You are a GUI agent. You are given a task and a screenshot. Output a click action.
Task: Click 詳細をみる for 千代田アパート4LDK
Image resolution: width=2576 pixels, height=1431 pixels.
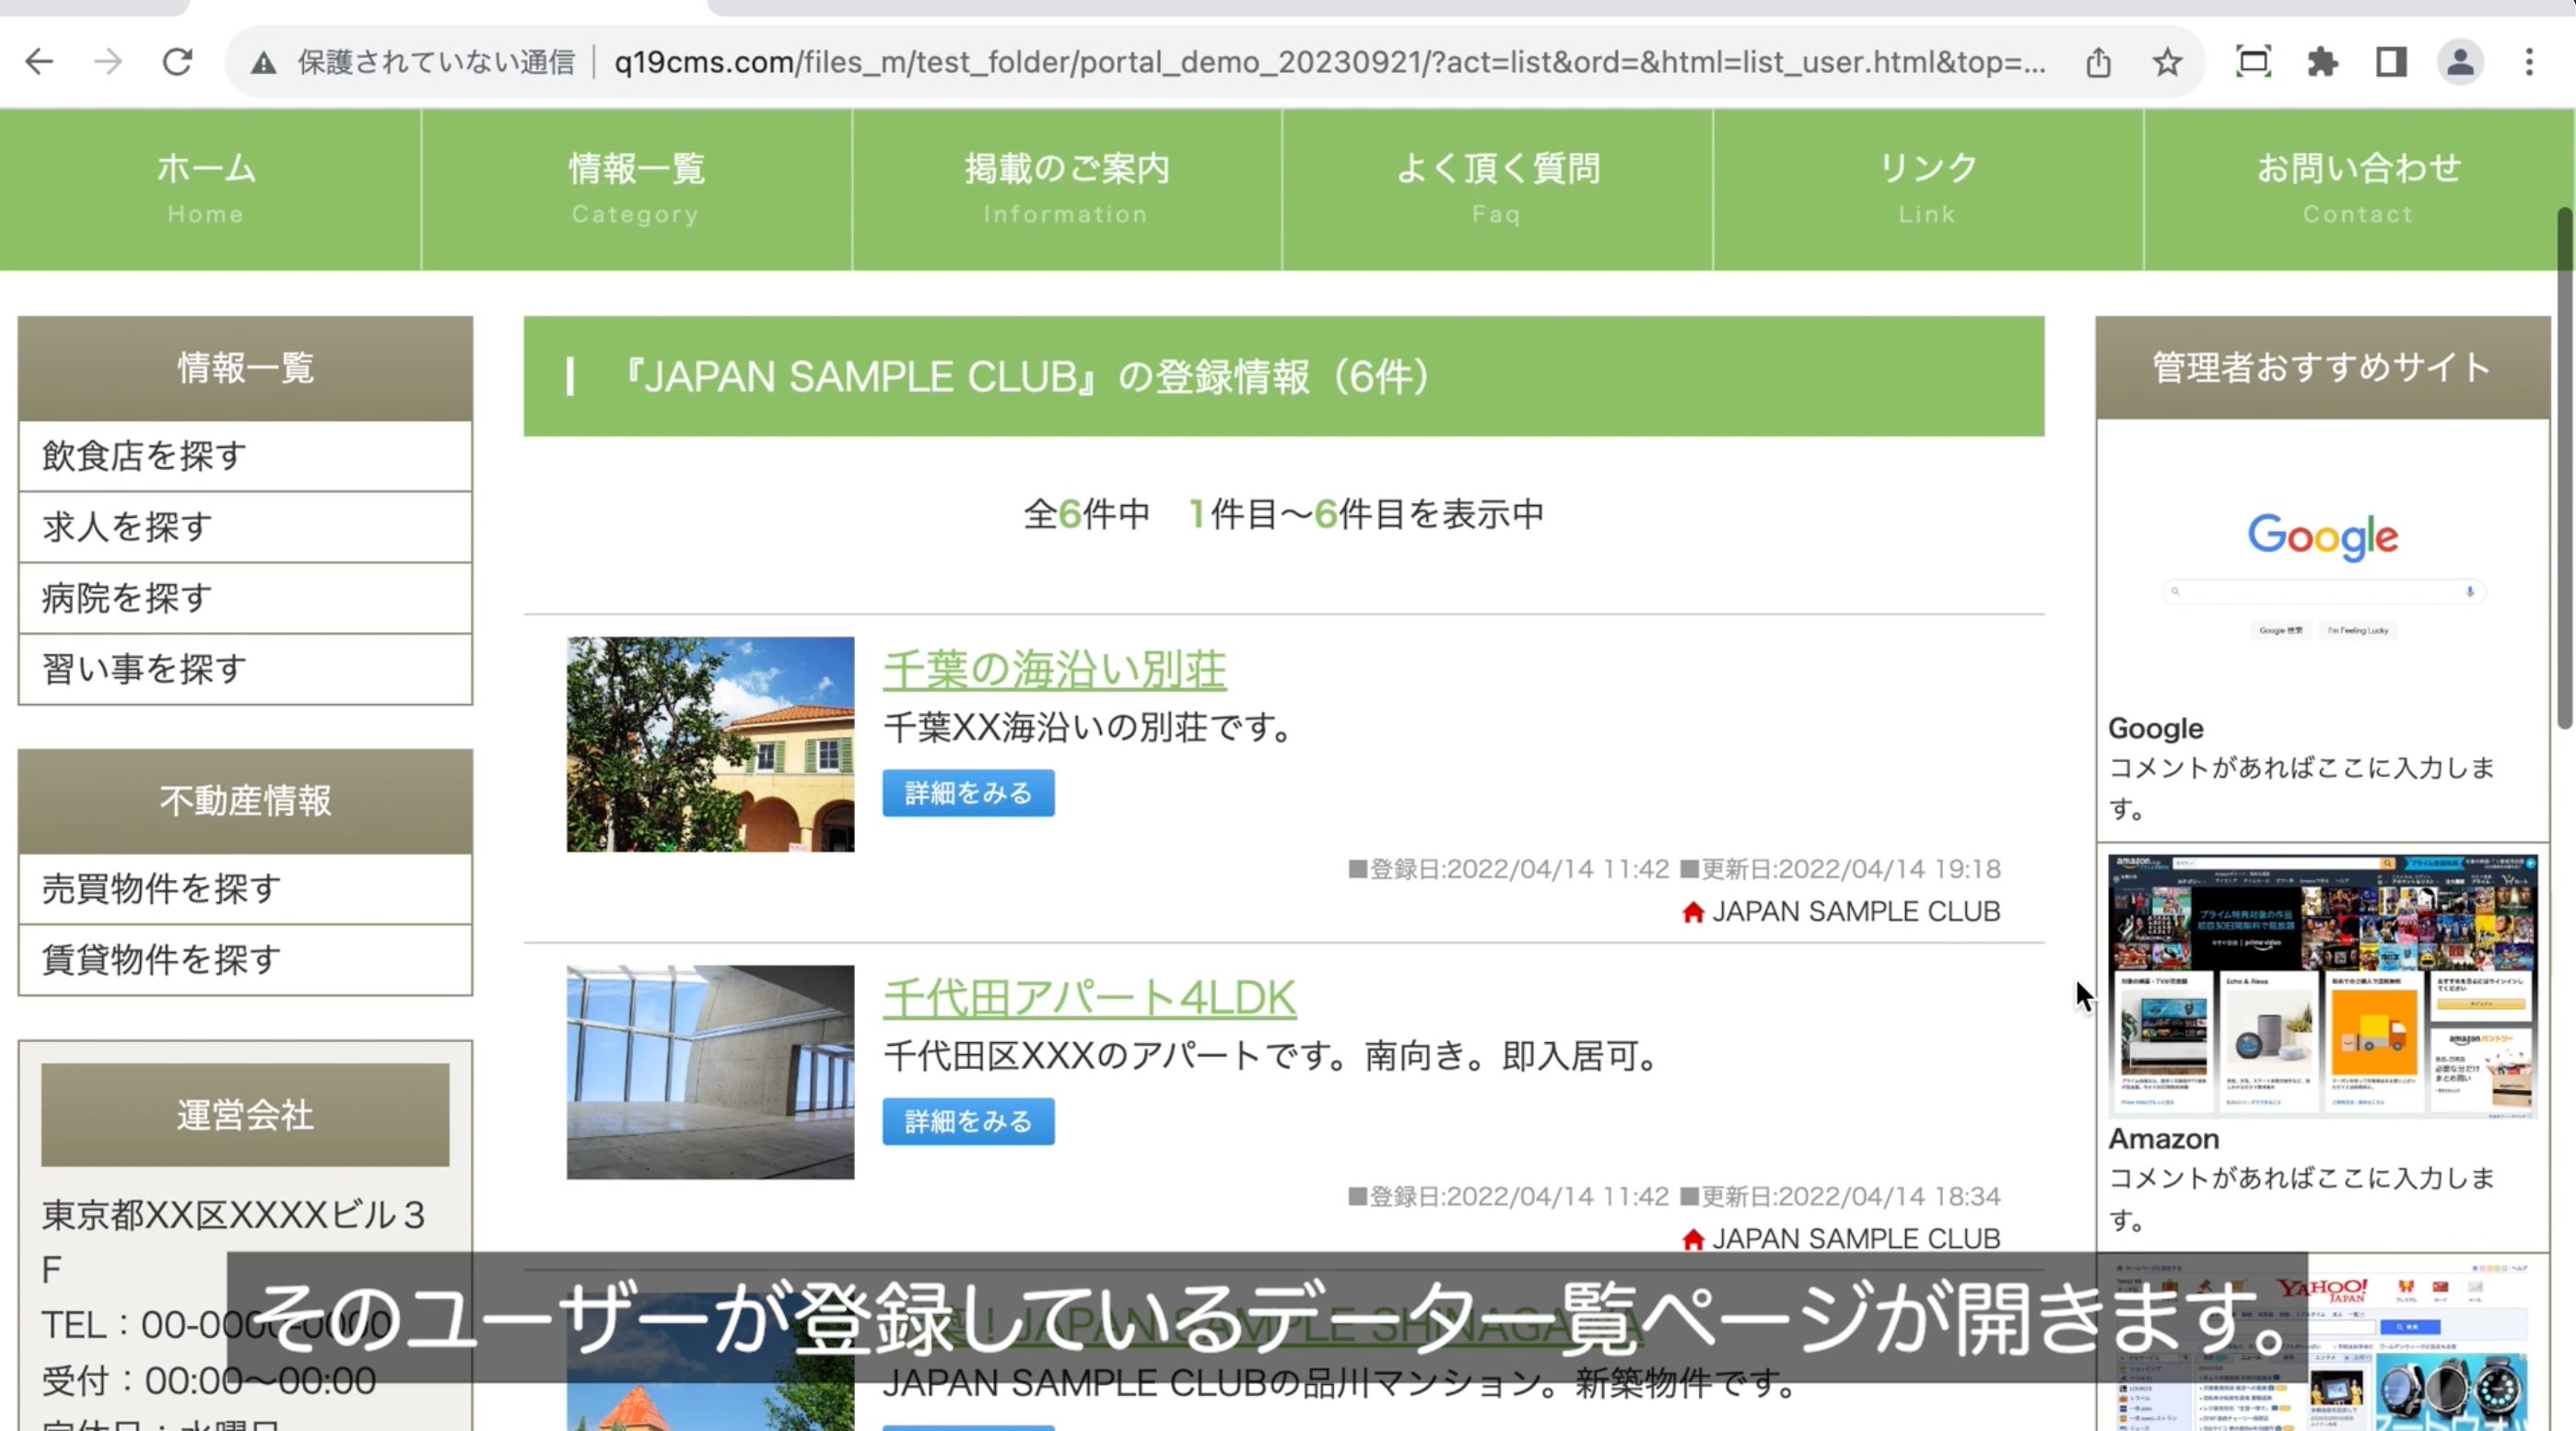[x=968, y=1121]
